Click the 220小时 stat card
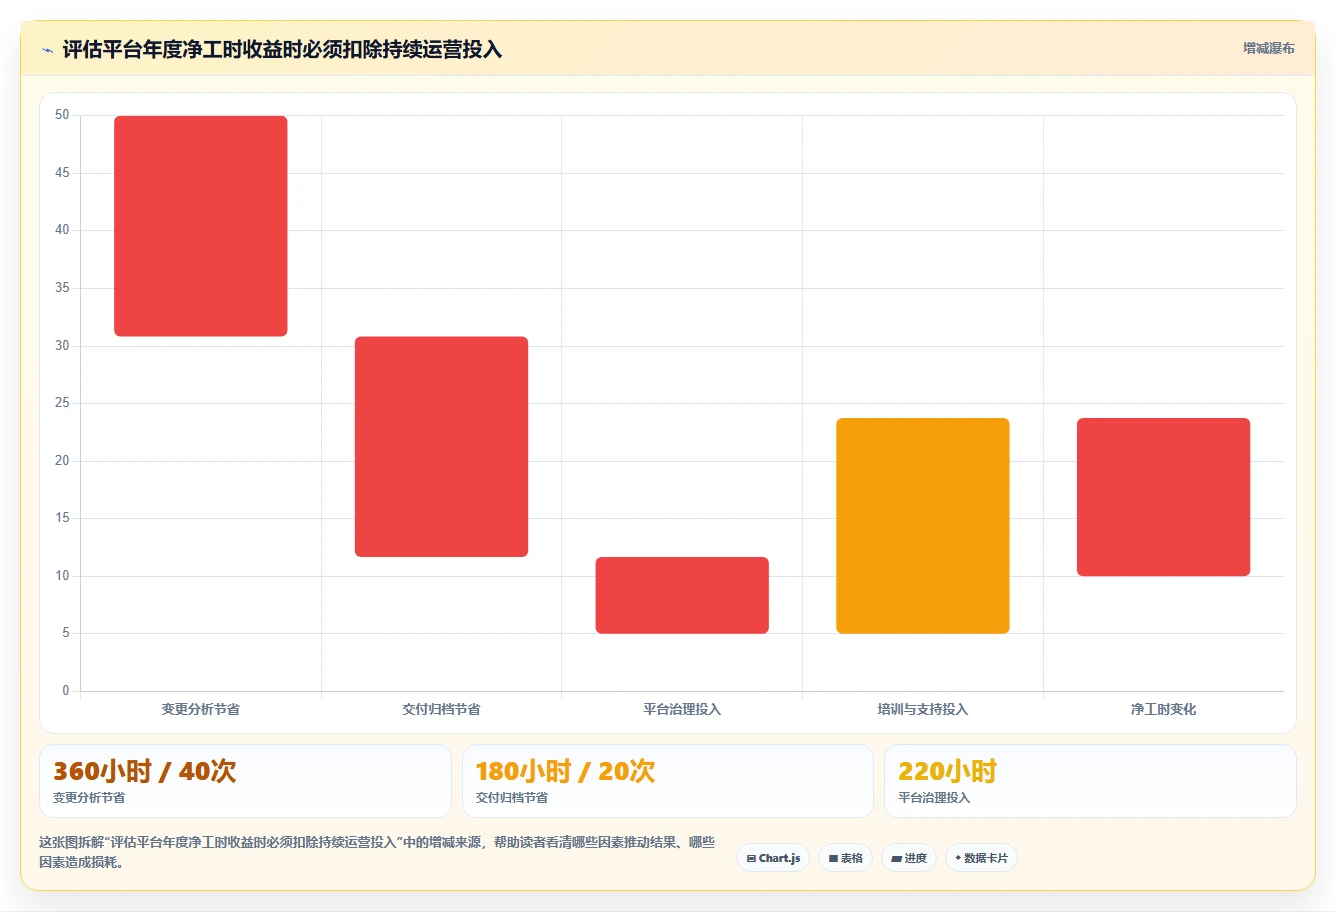Screen dimensions: 1336x912 1090,781
